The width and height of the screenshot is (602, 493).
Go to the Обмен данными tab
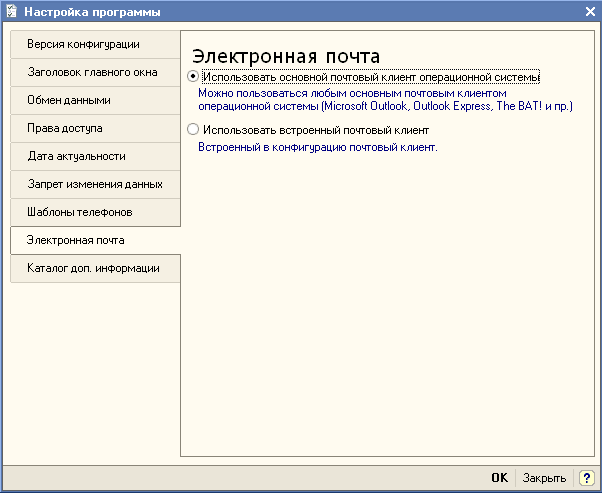95,101
